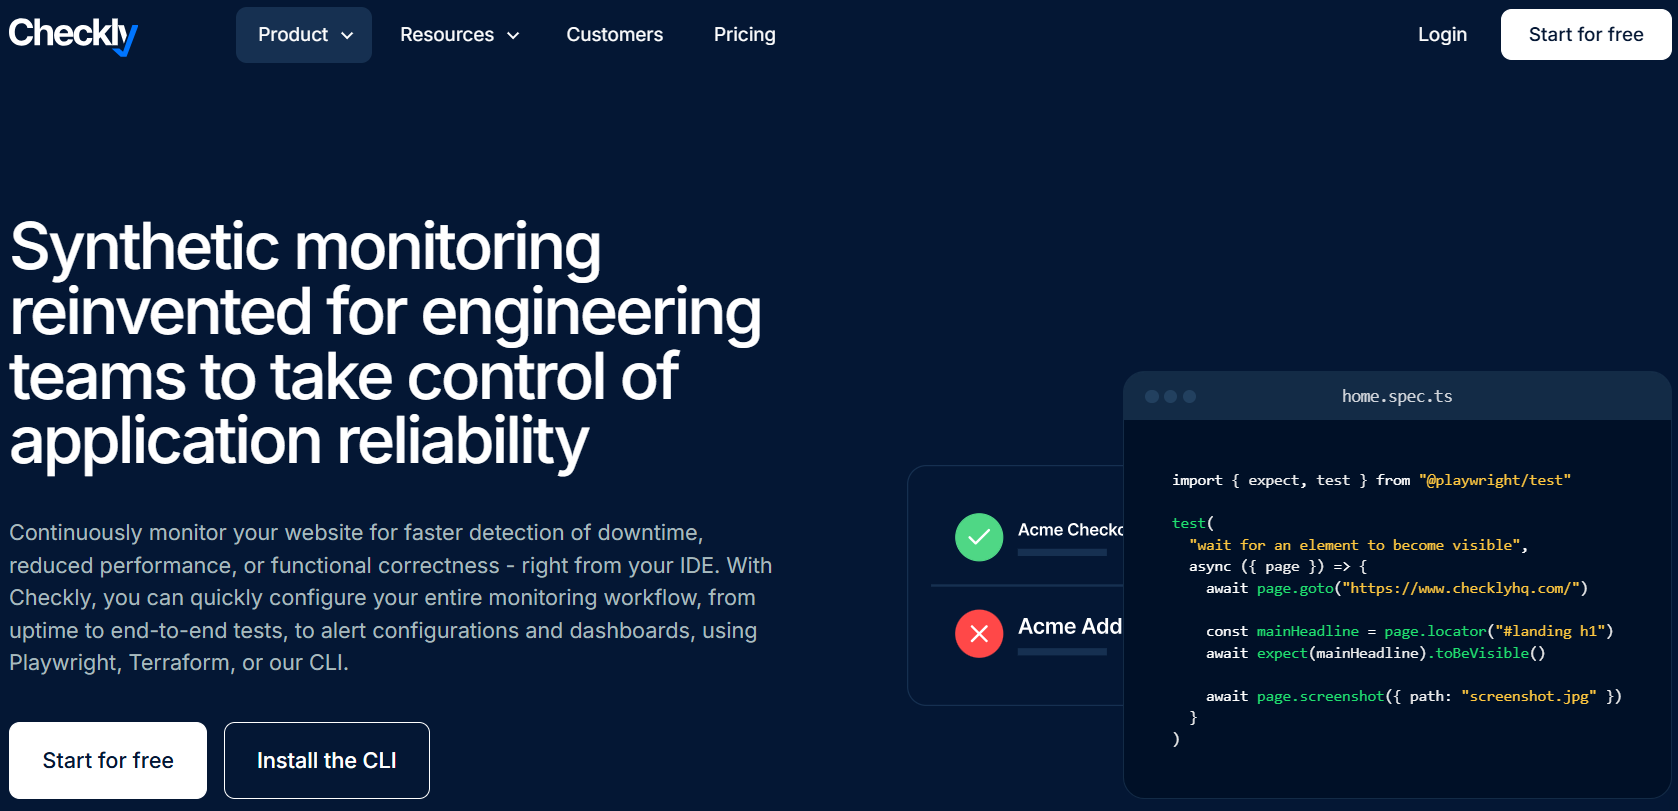Viewport: 1678px width, 811px height.
Task: Click the Continuously monitor your website paragraph
Action: click(x=391, y=598)
